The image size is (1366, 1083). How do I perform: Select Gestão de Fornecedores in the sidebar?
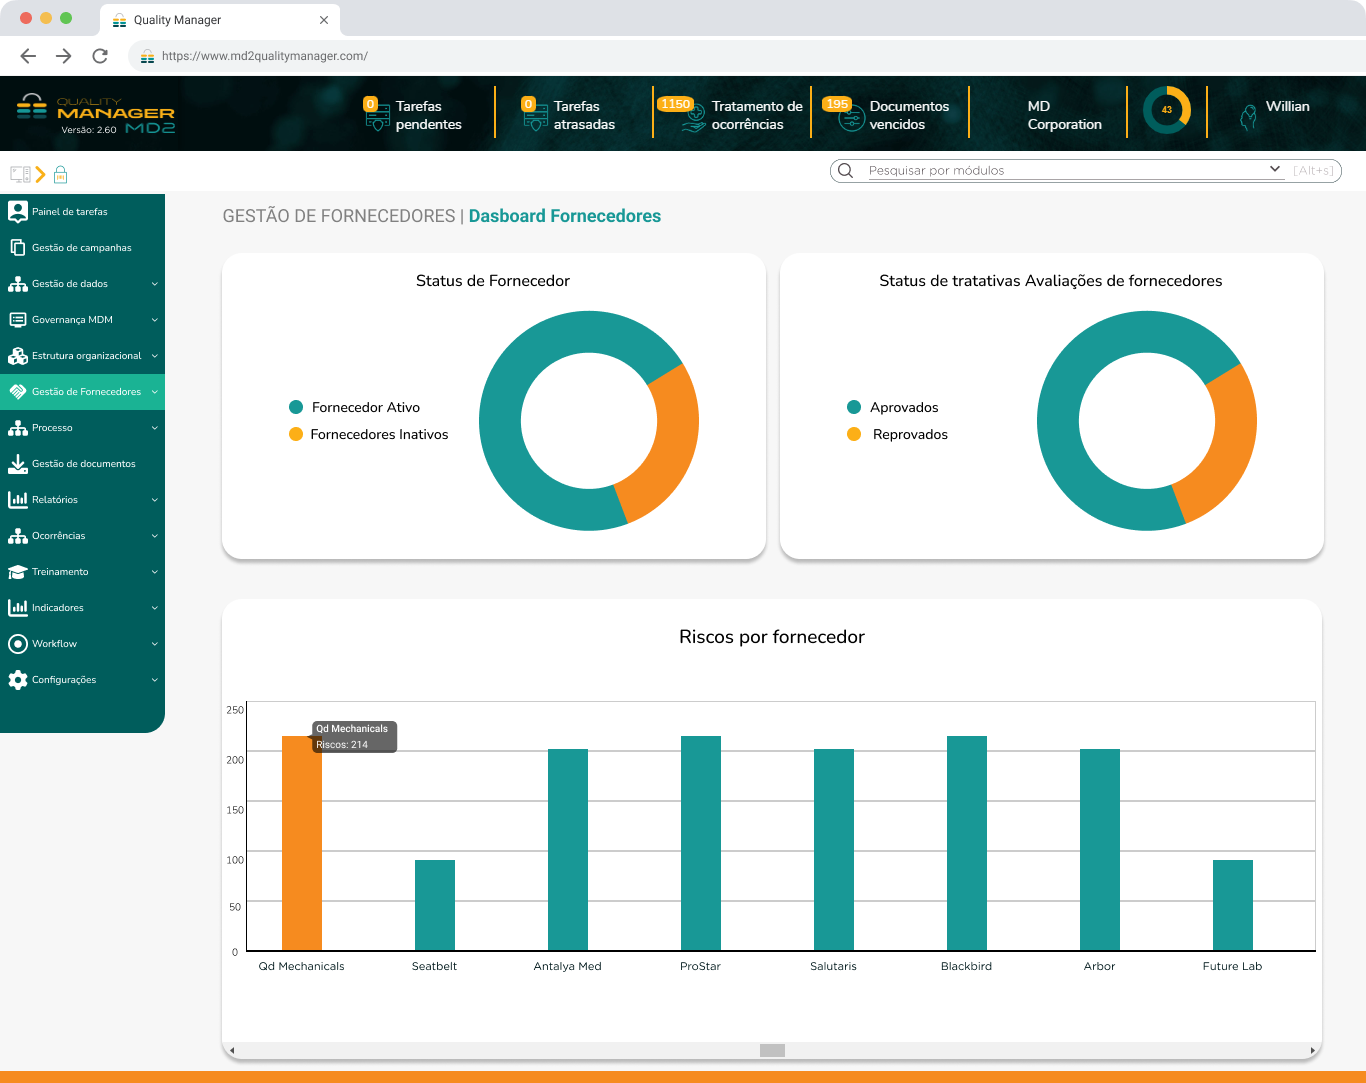(x=85, y=391)
